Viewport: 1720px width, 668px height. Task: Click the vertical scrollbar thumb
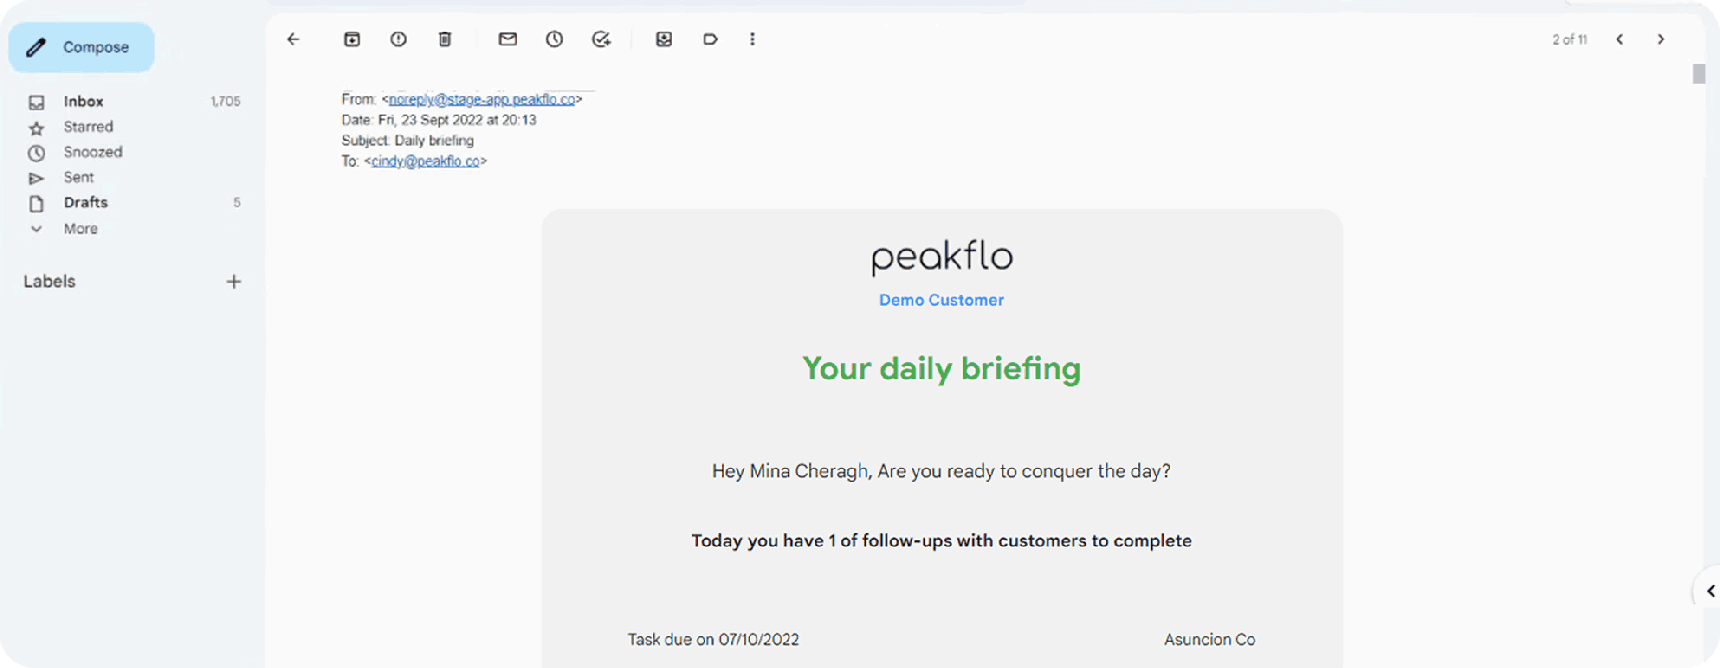(x=1698, y=74)
